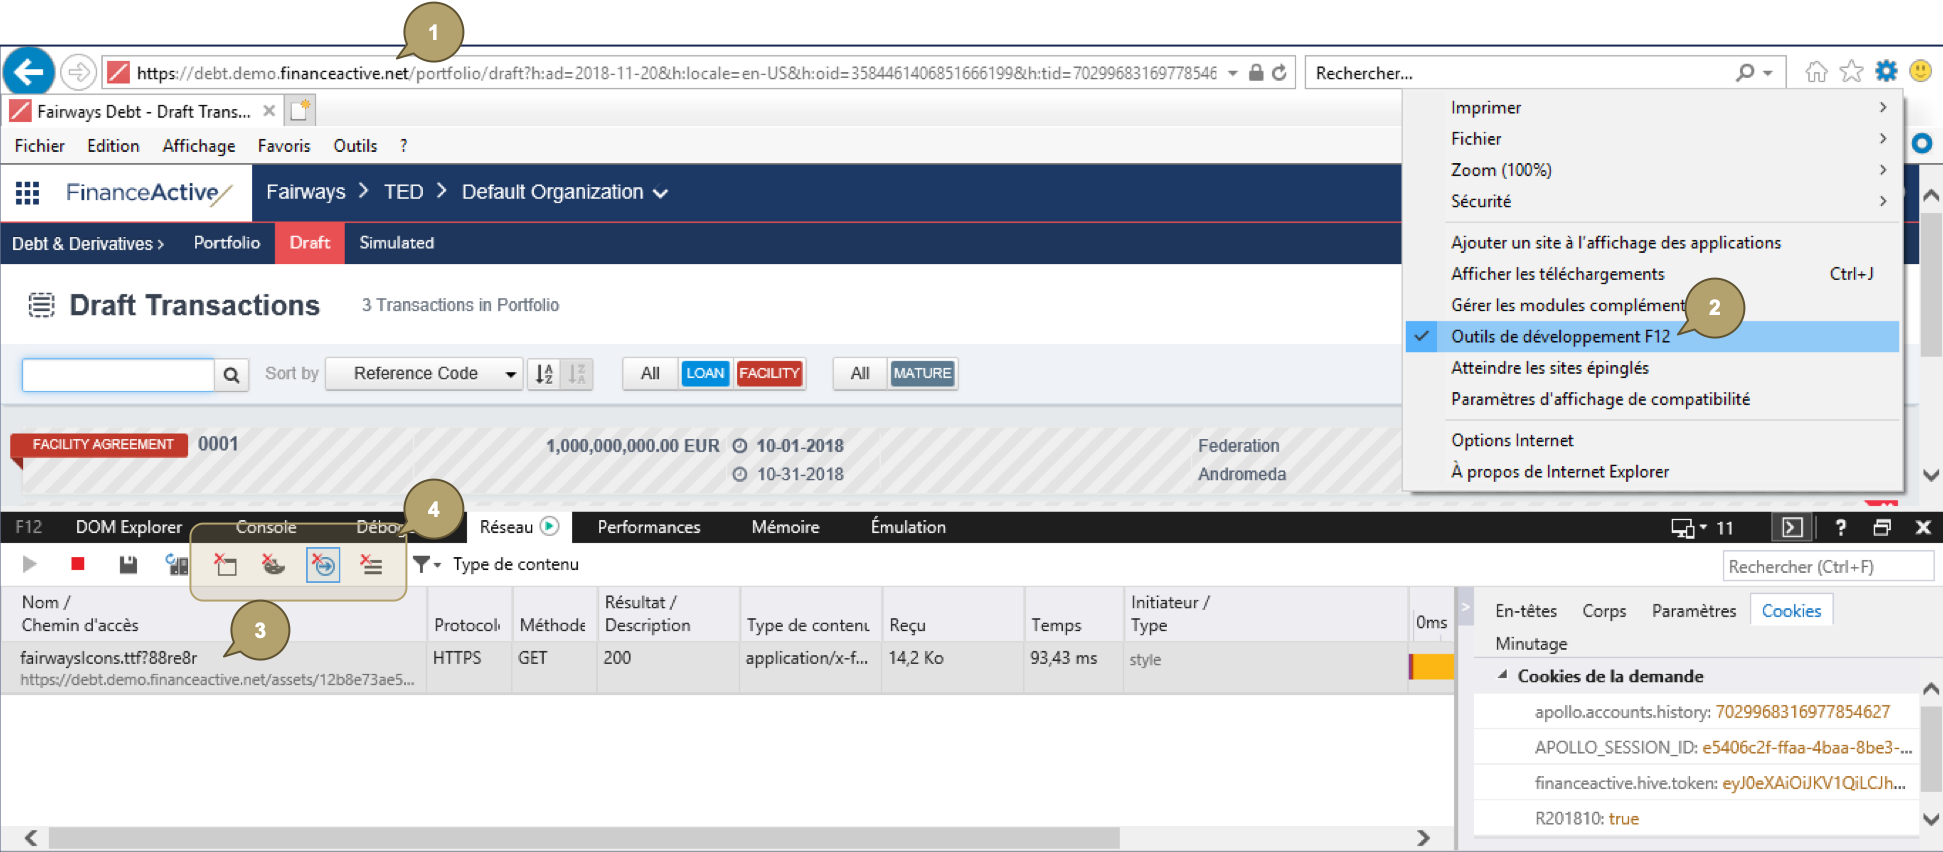The width and height of the screenshot is (1943, 852).
Task: Expand the Imprimer submenu
Action: pos(1652,107)
